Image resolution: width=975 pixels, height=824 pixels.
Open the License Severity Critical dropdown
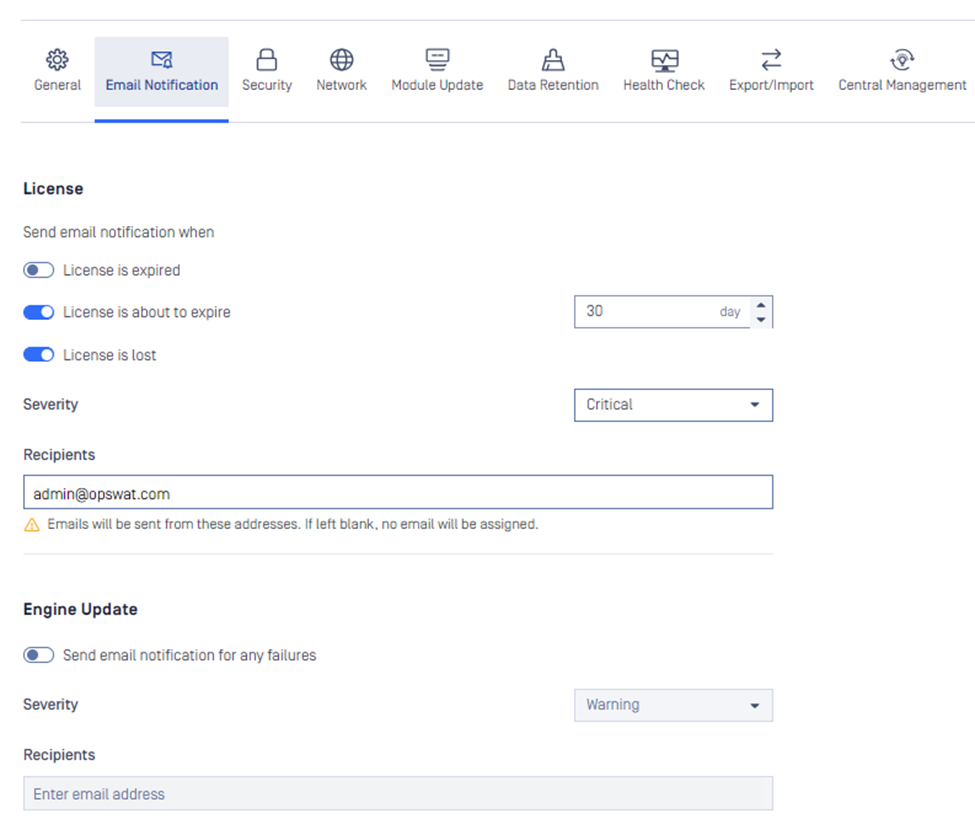(x=673, y=405)
